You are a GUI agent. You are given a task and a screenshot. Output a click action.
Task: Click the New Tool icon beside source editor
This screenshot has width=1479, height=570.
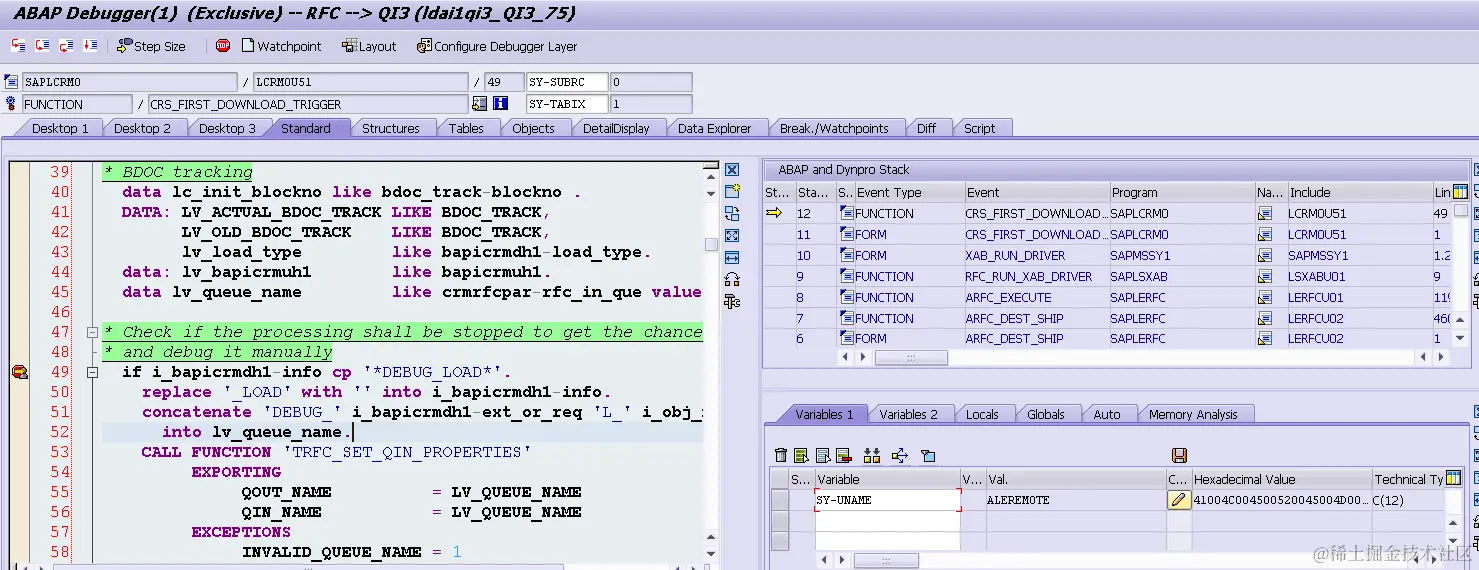coord(732,192)
